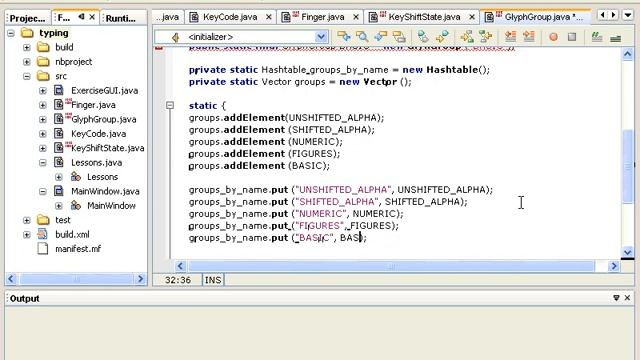The height and width of the screenshot is (360, 640).
Task: Open the KeyShiftState.java editor tab
Action: [x=424, y=17]
